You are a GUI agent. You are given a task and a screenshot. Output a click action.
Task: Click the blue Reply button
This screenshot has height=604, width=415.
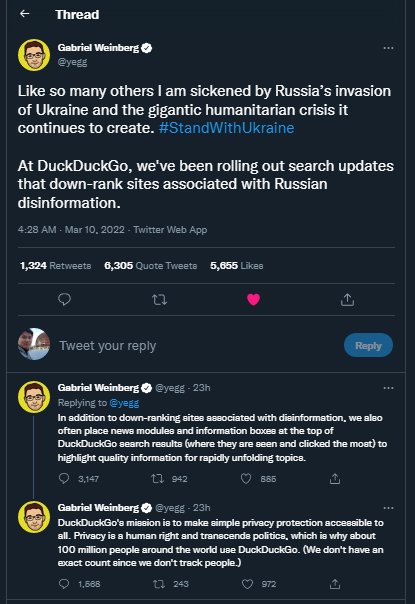coord(368,345)
